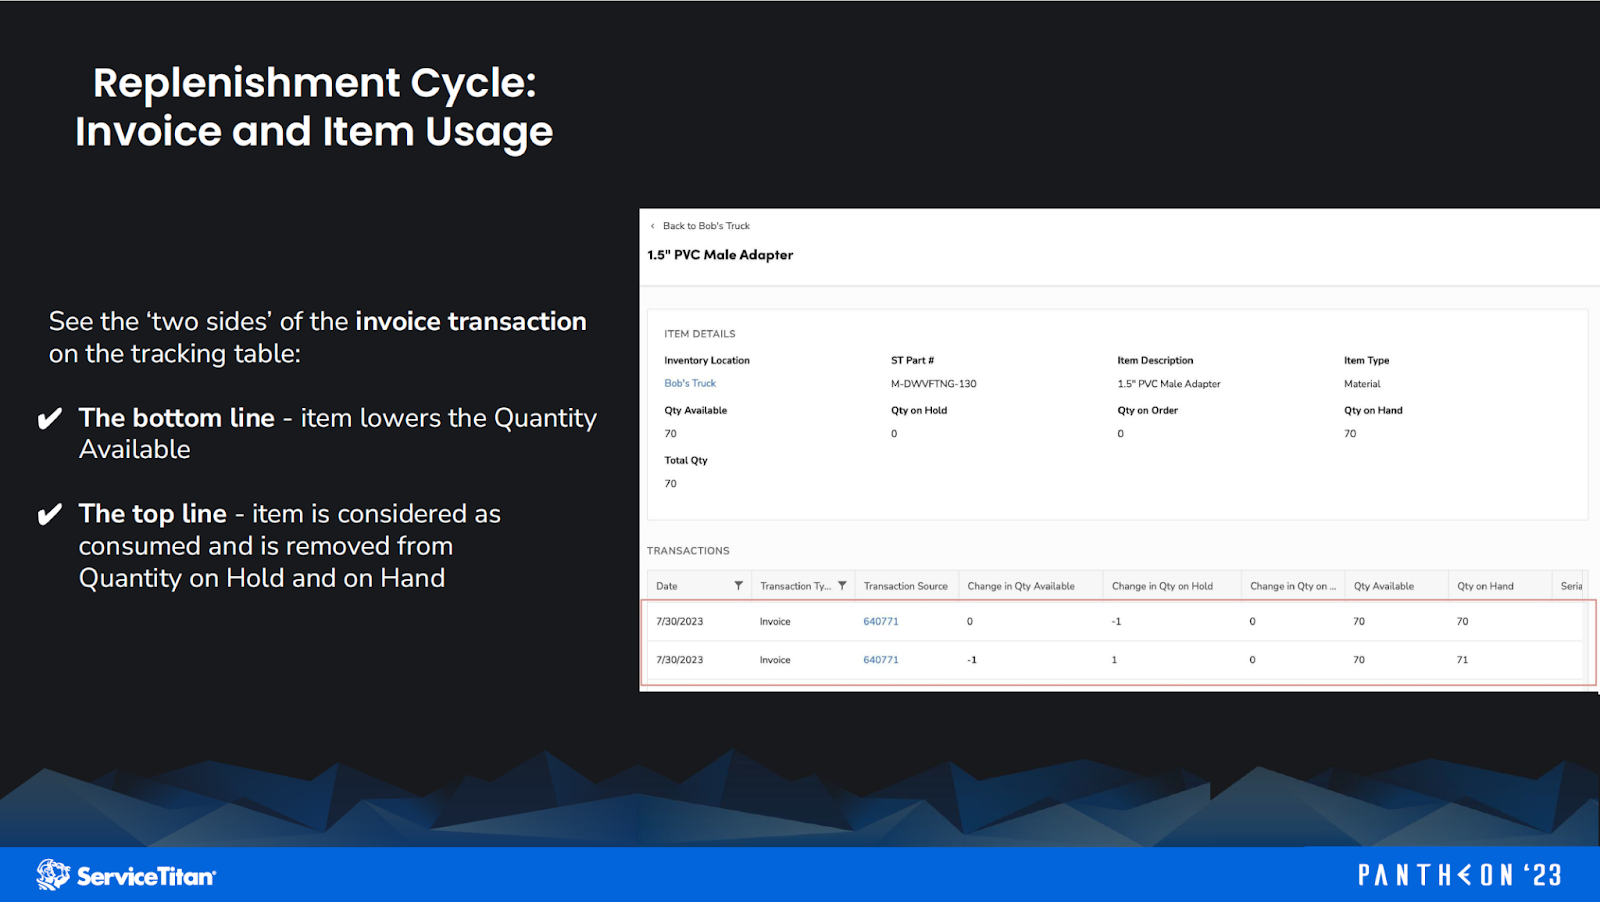The height and width of the screenshot is (902, 1600).
Task: Click the Date column filter icon
Action: (x=738, y=585)
